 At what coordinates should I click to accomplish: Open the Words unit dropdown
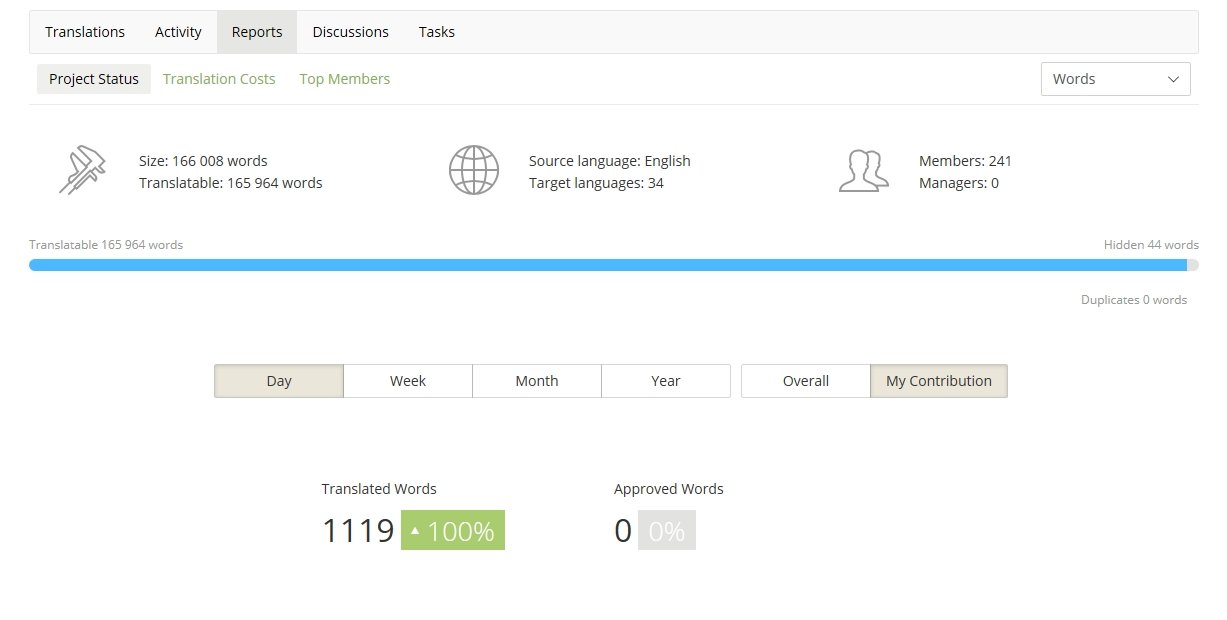[x=1115, y=79]
